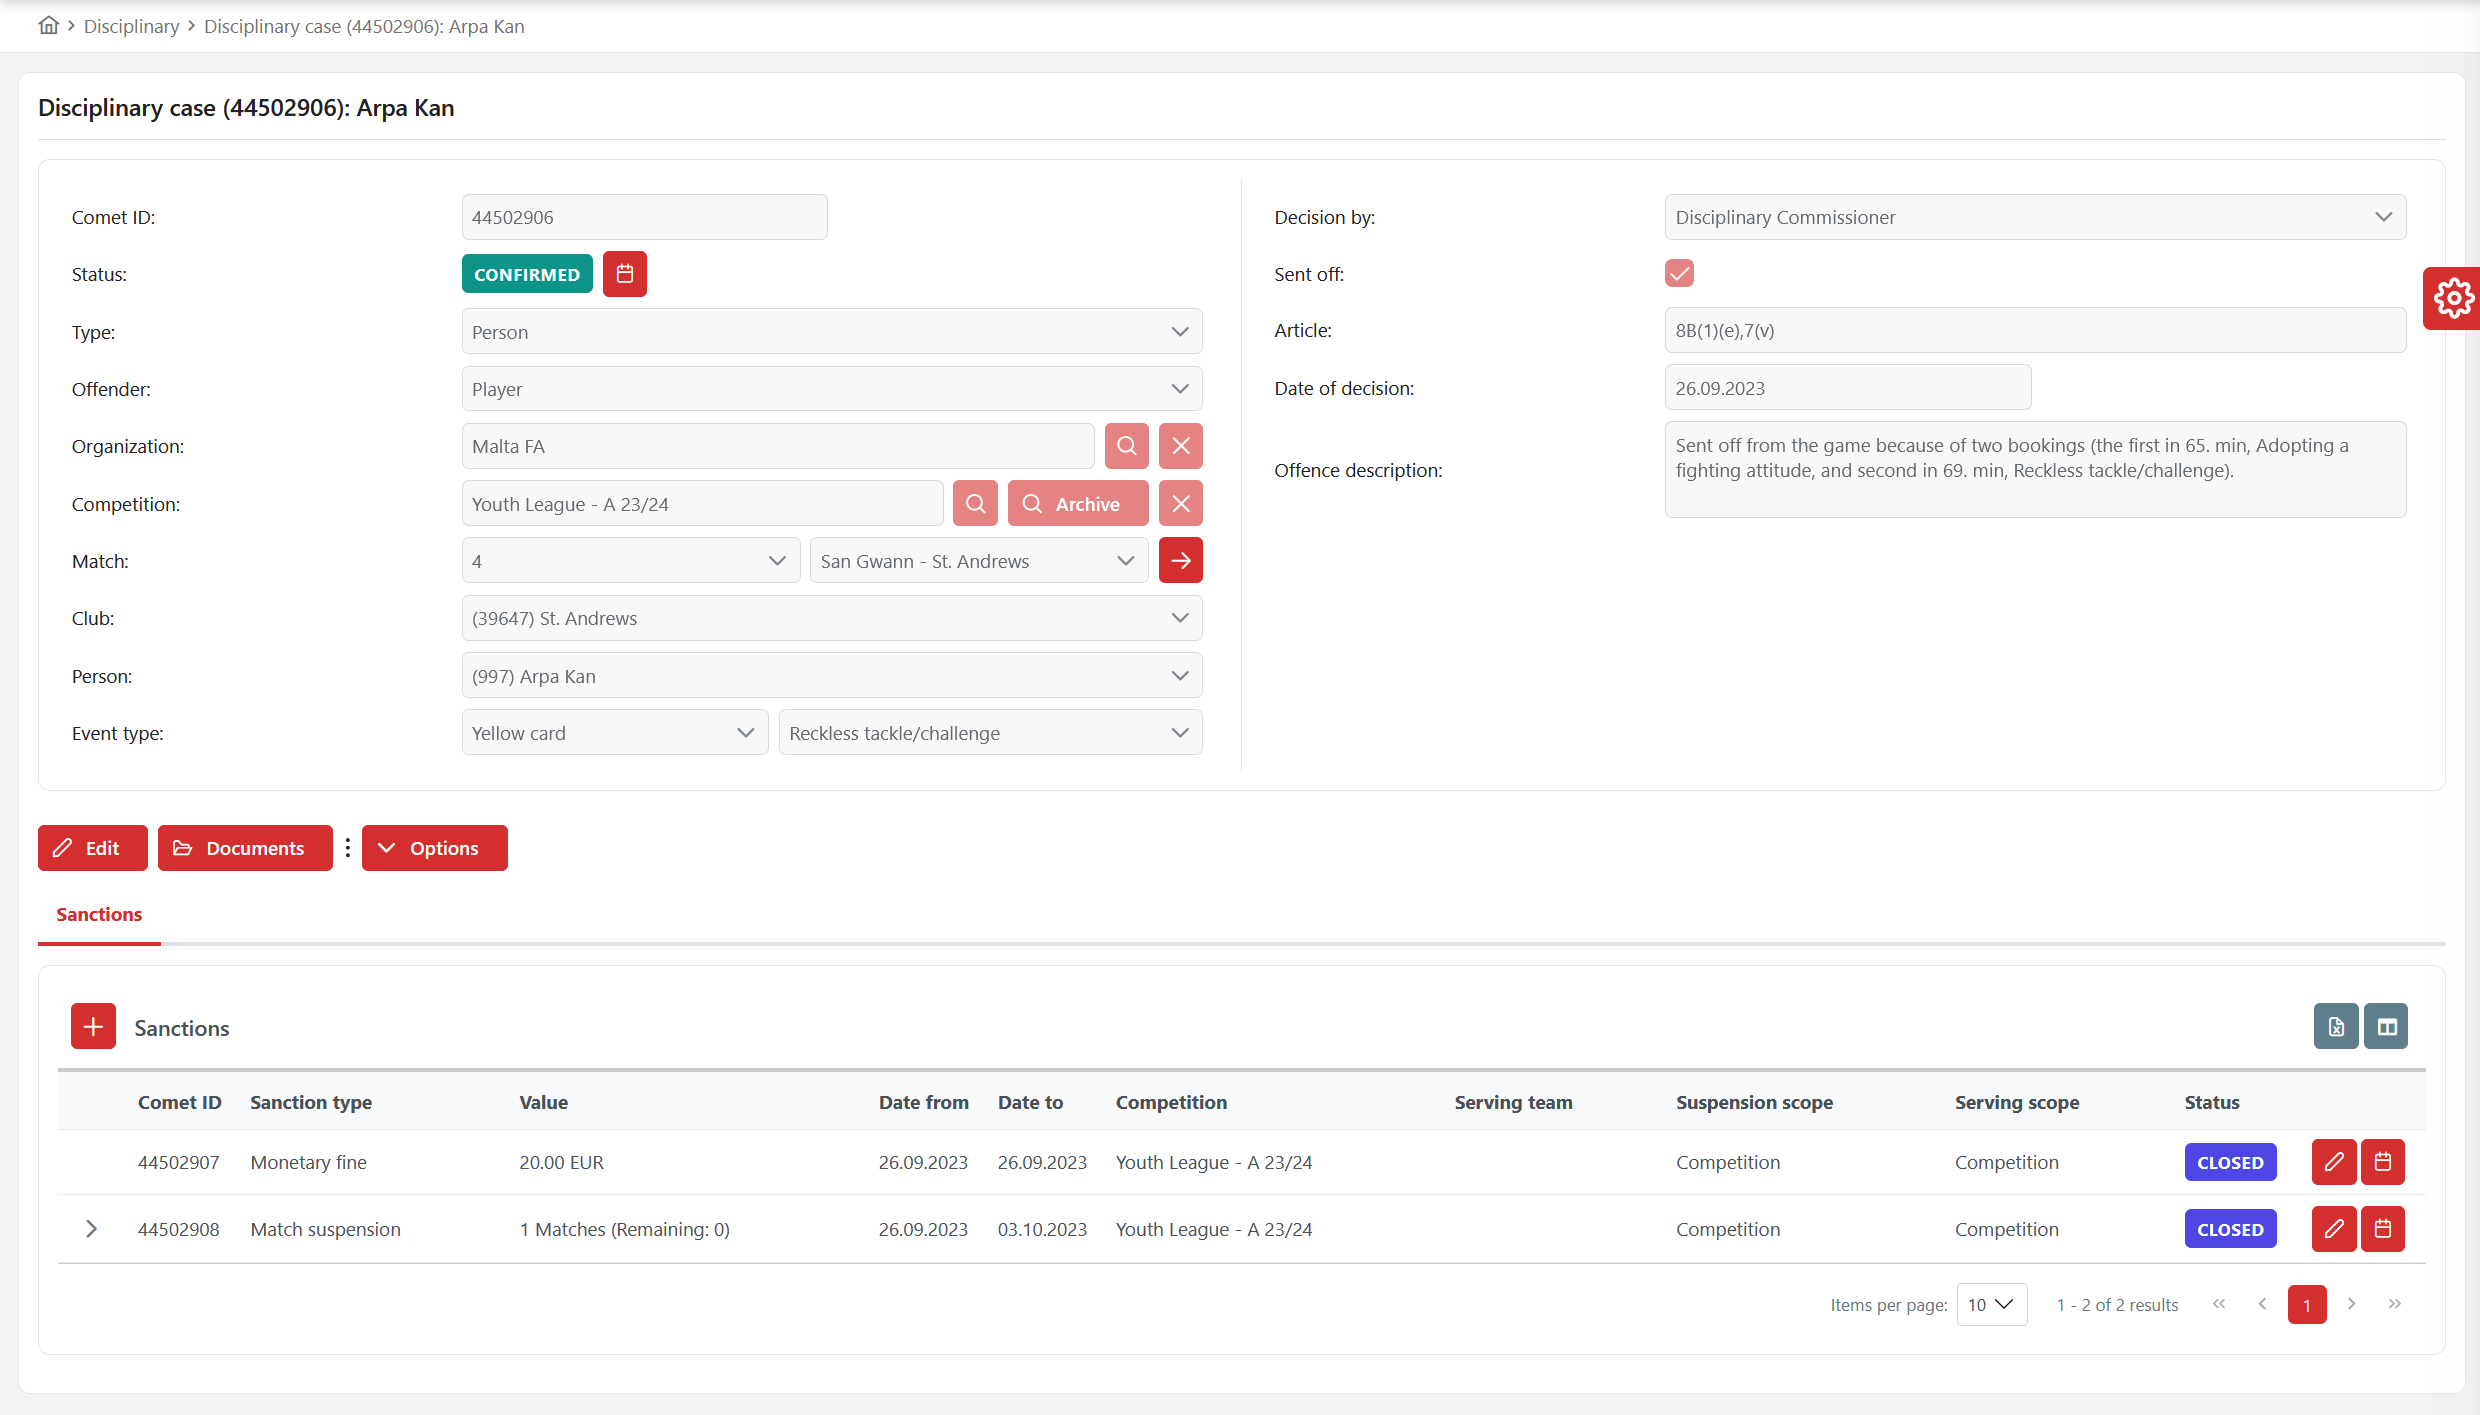Clear the Competition field with X icon
2480x1415 pixels.
tap(1180, 504)
